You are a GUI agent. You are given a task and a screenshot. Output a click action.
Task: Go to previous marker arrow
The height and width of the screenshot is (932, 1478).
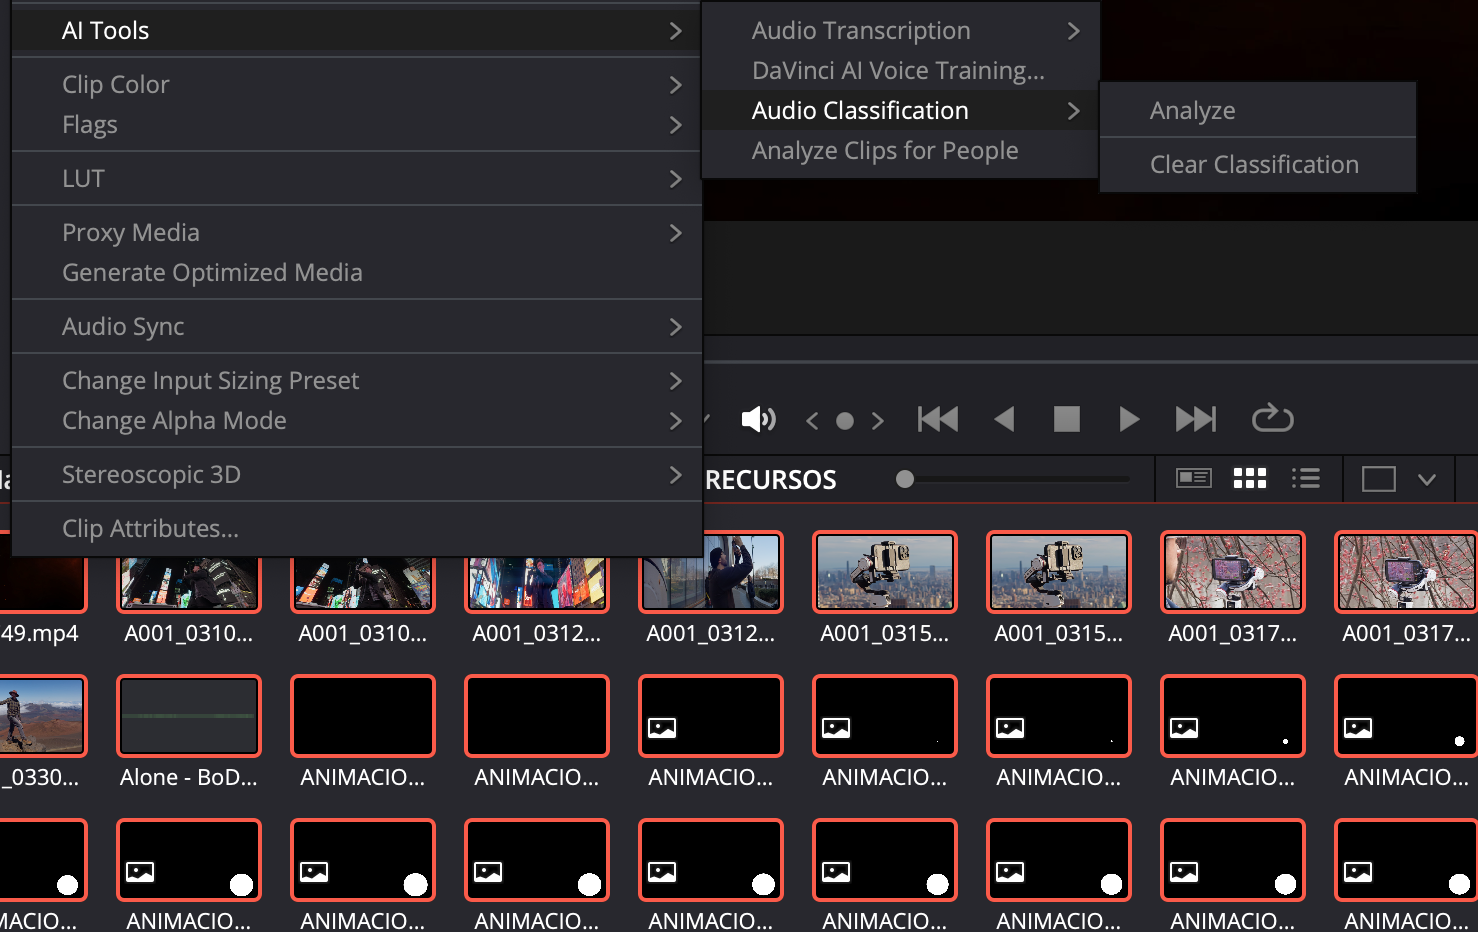(812, 421)
